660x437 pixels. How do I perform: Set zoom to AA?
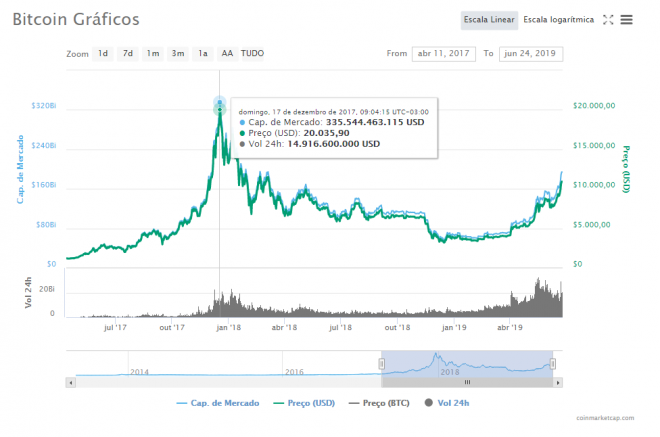tap(227, 53)
